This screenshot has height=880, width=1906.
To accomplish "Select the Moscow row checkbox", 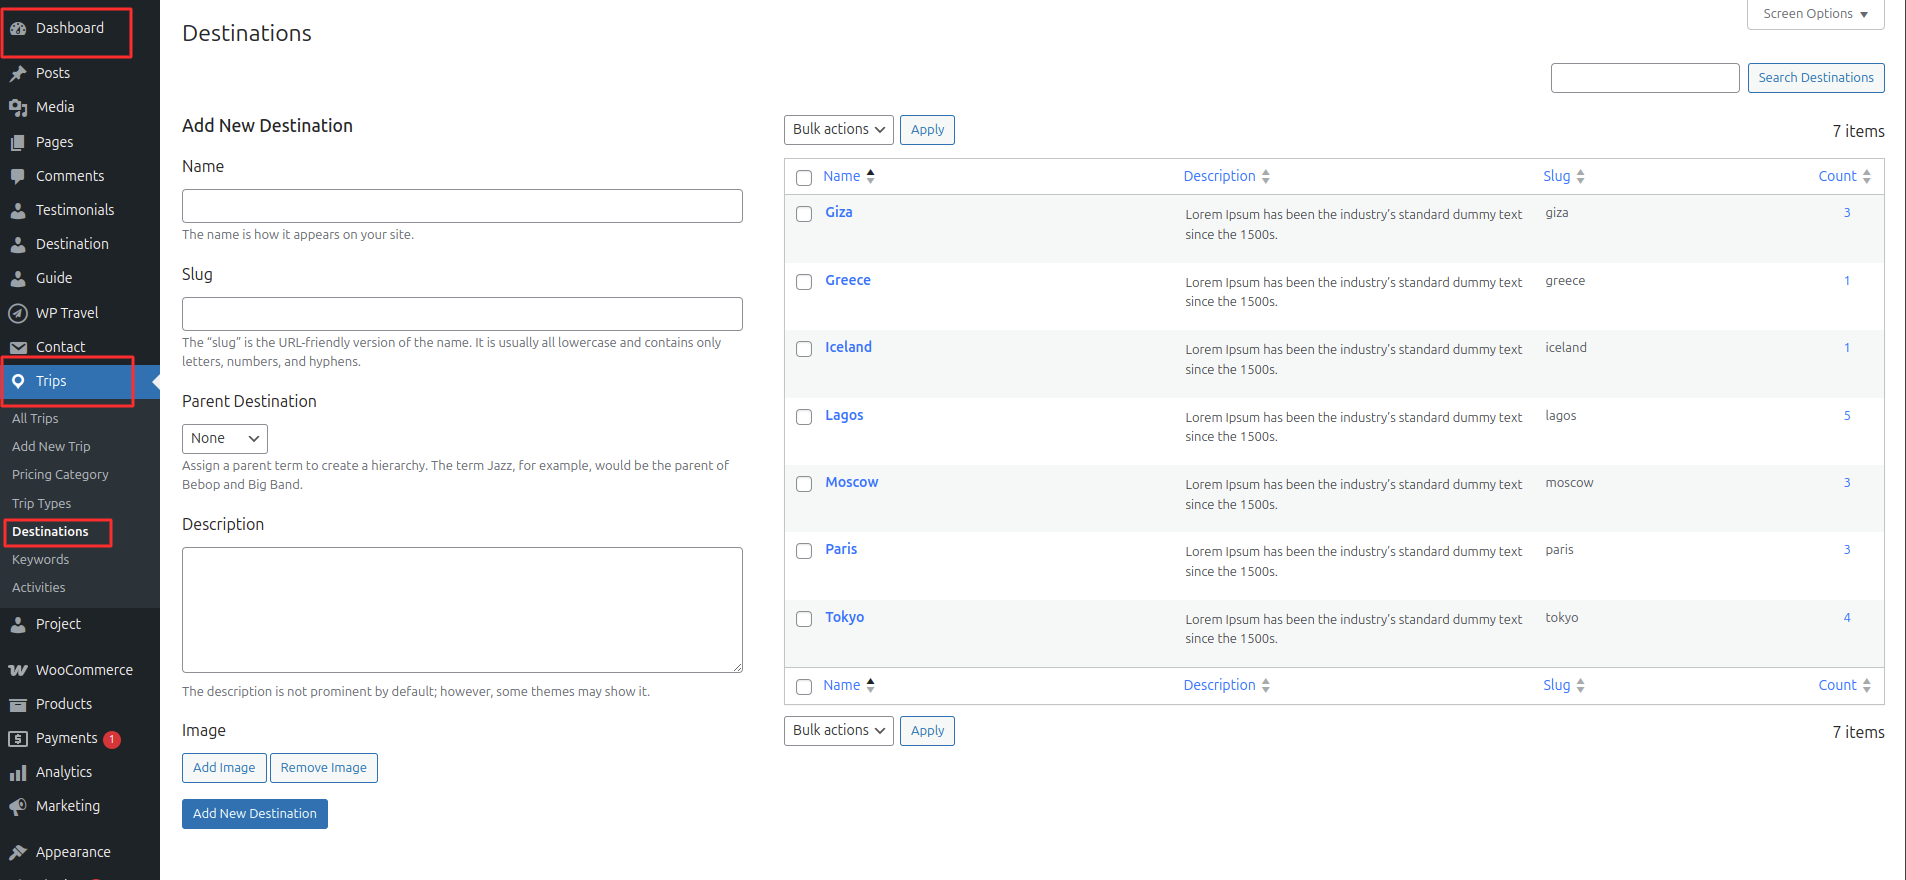I will pyautogui.click(x=804, y=484).
